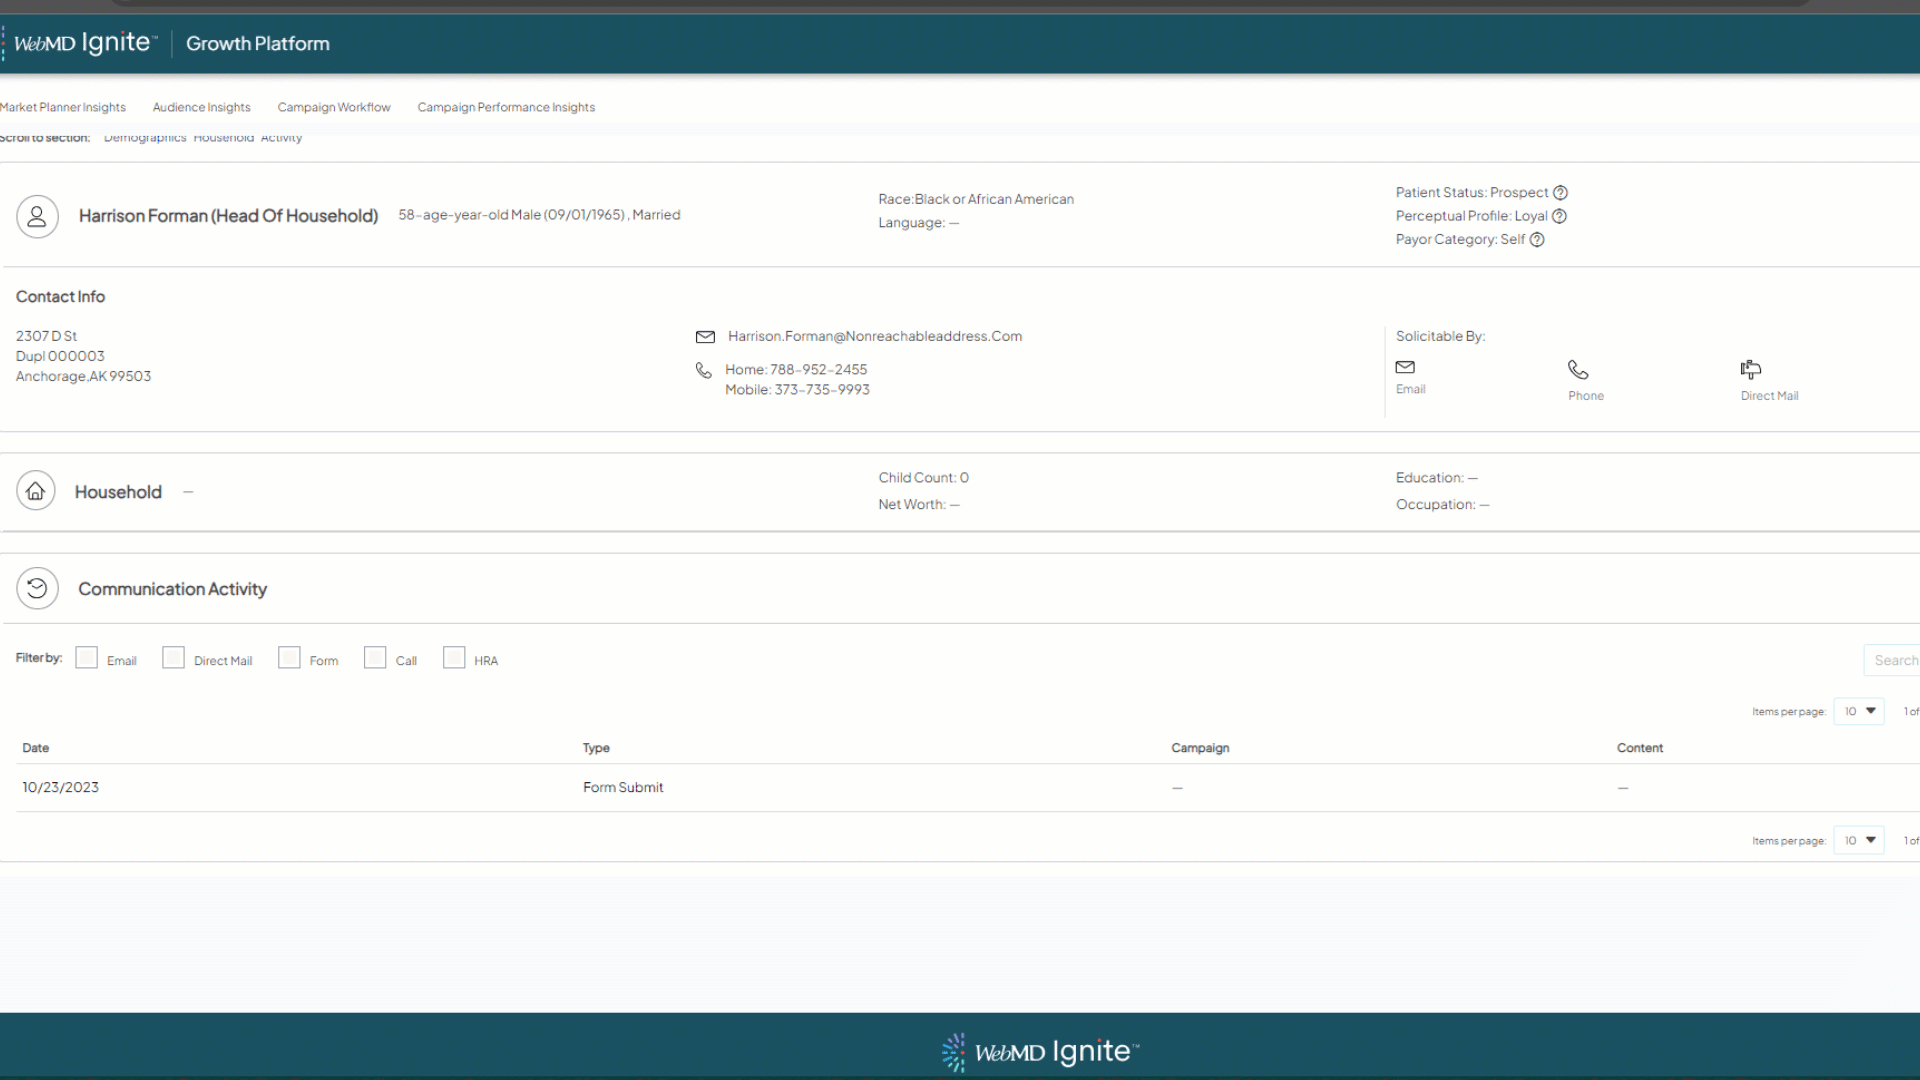The width and height of the screenshot is (1920, 1080).
Task: Click the Demographics scroll-to link
Action: pyautogui.click(x=144, y=137)
